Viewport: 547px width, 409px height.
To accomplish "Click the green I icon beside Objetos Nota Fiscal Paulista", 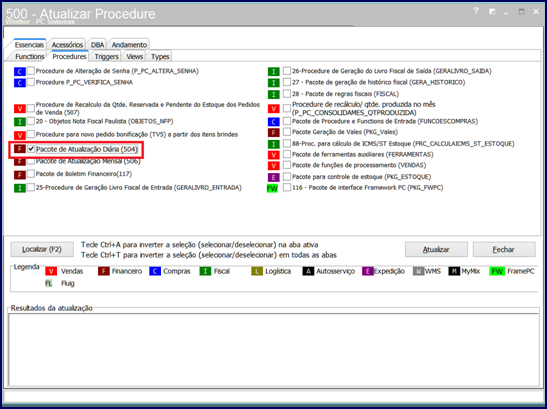I will pyautogui.click(x=20, y=122).
